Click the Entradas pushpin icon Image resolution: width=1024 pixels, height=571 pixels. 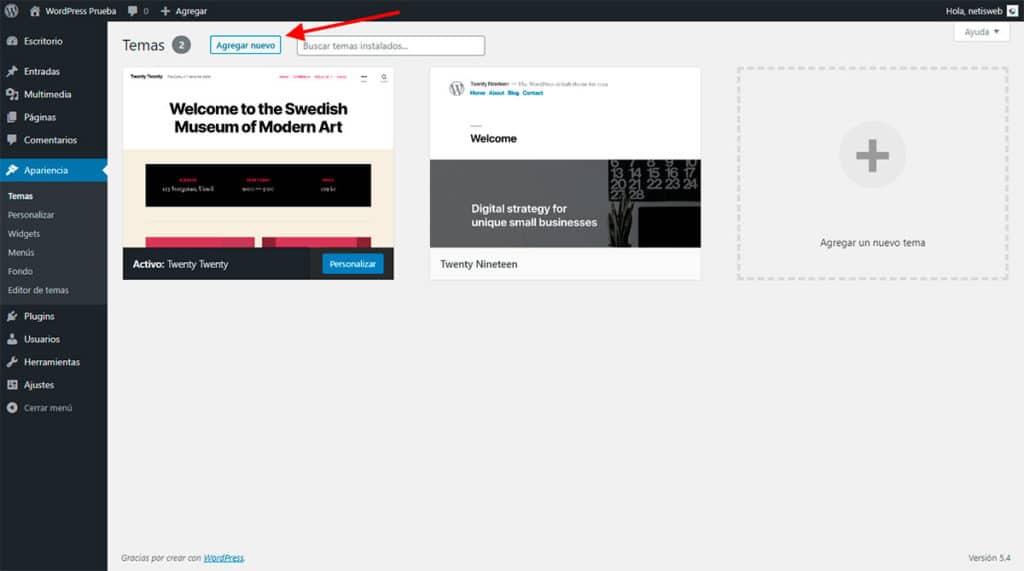pyautogui.click(x=12, y=71)
